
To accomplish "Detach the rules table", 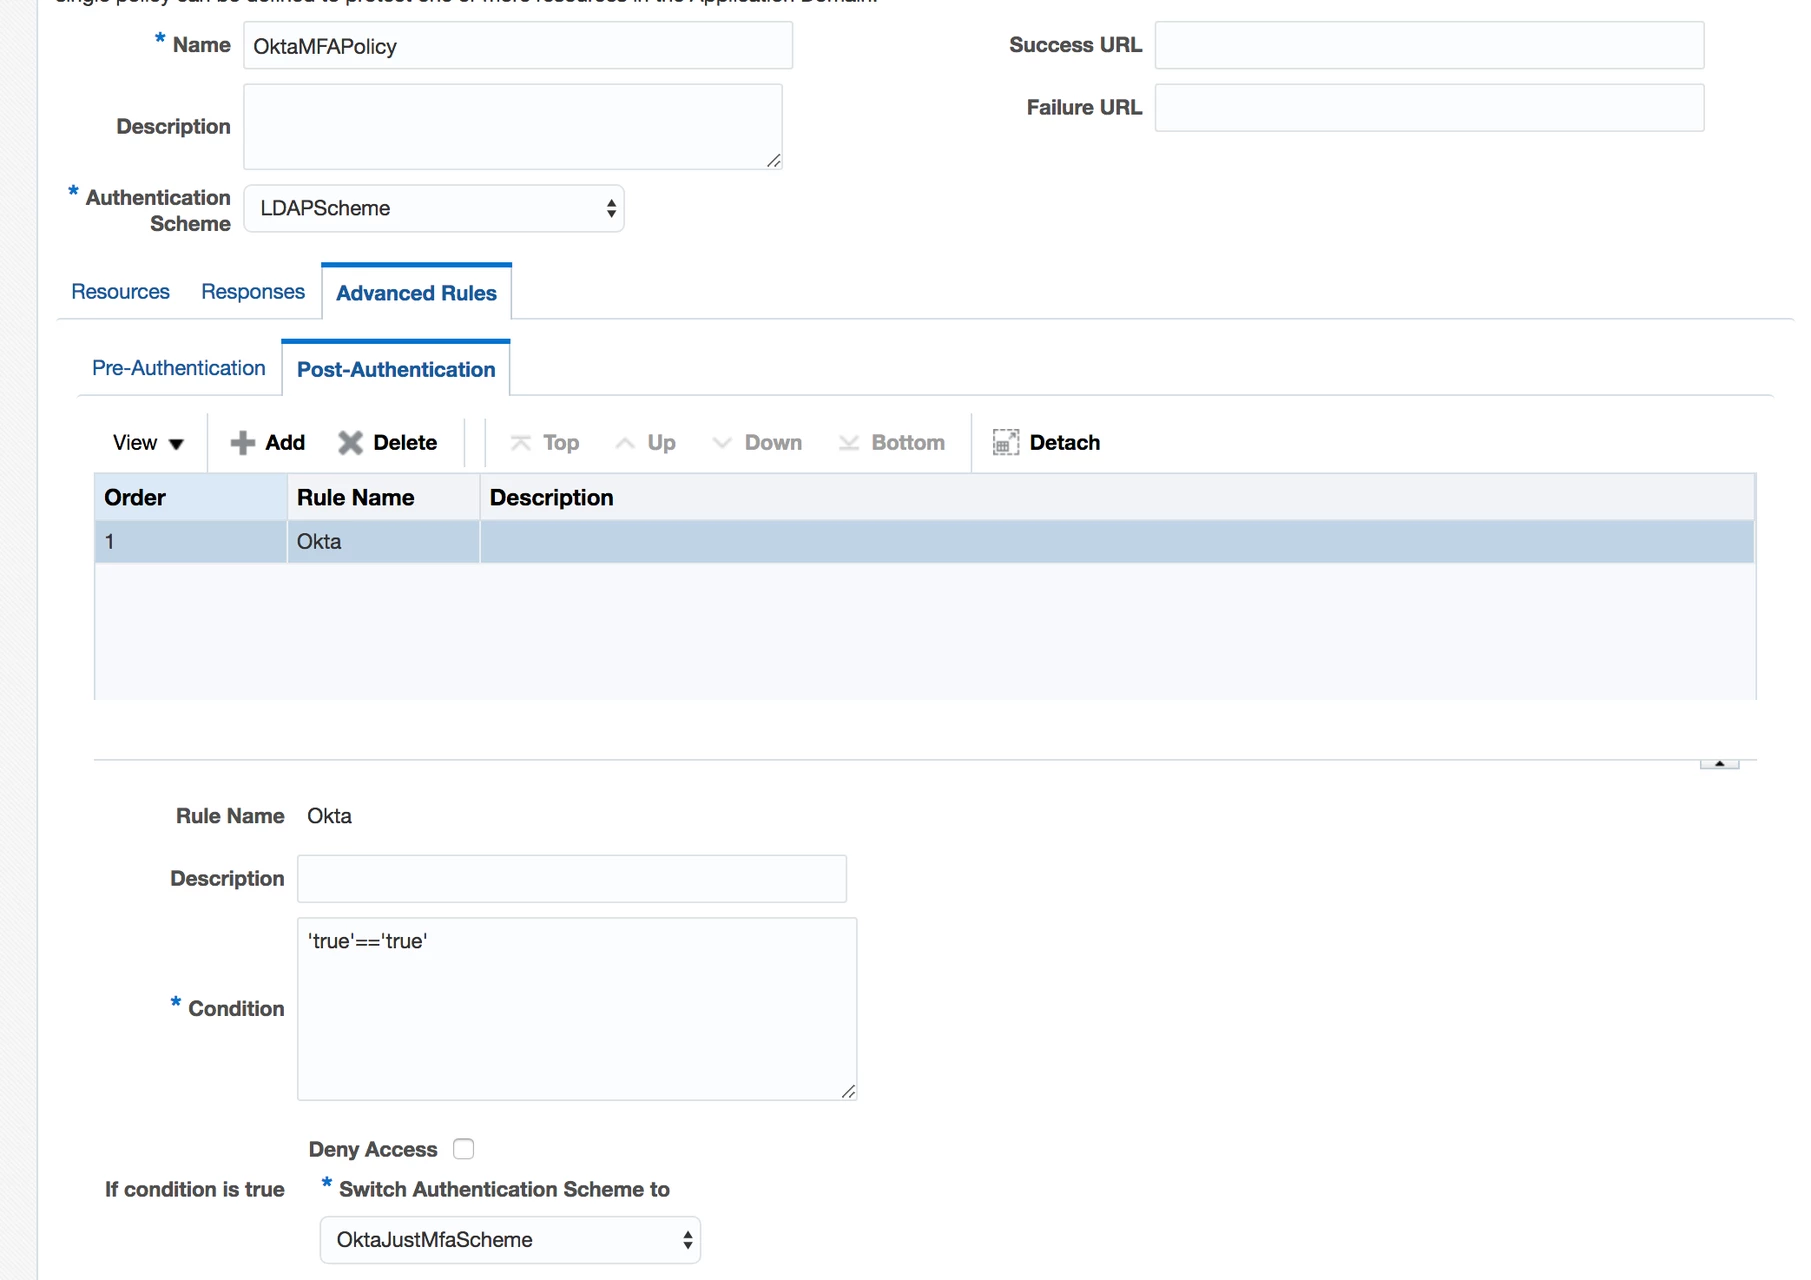I will pos(1046,443).
